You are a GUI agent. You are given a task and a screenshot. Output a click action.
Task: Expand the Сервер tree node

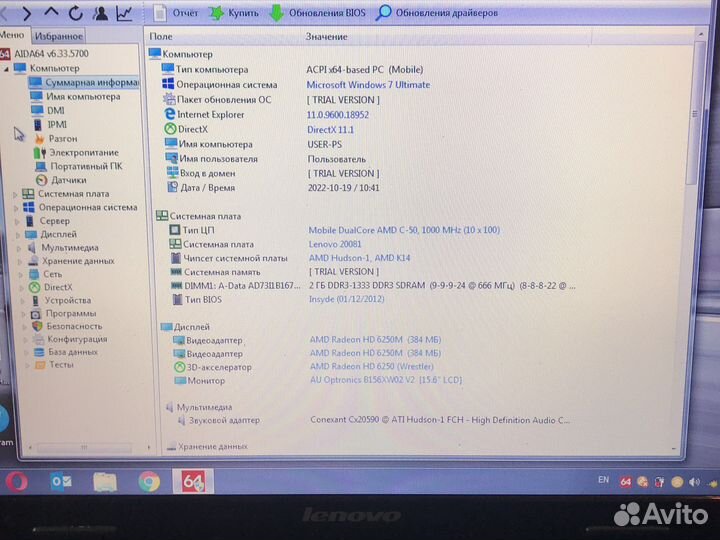coord(17,222)
